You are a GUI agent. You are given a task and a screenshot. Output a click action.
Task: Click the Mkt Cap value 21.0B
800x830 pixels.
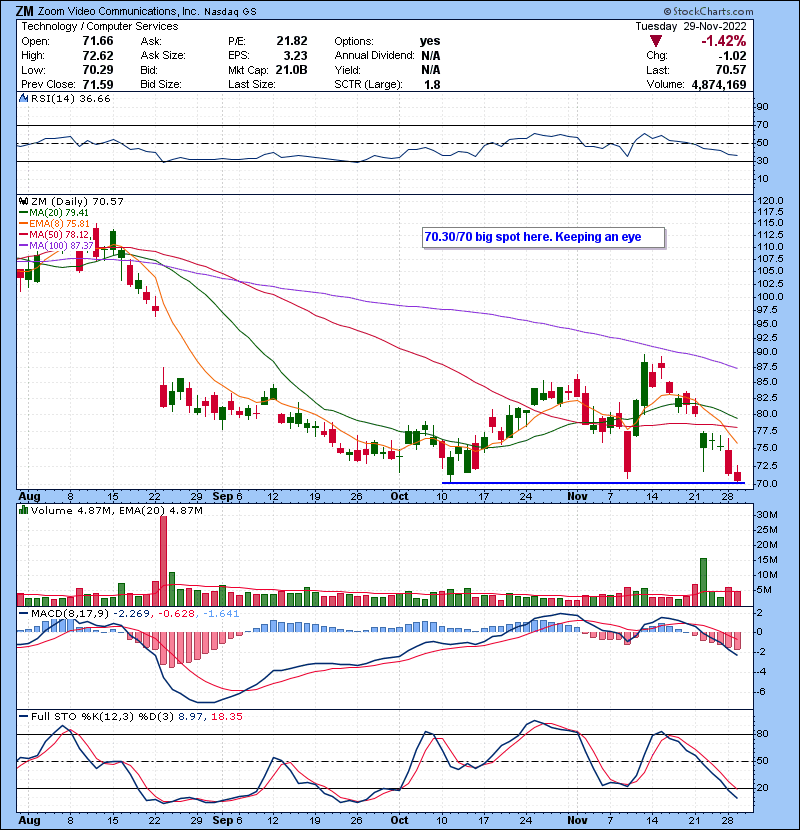[291, 70]
